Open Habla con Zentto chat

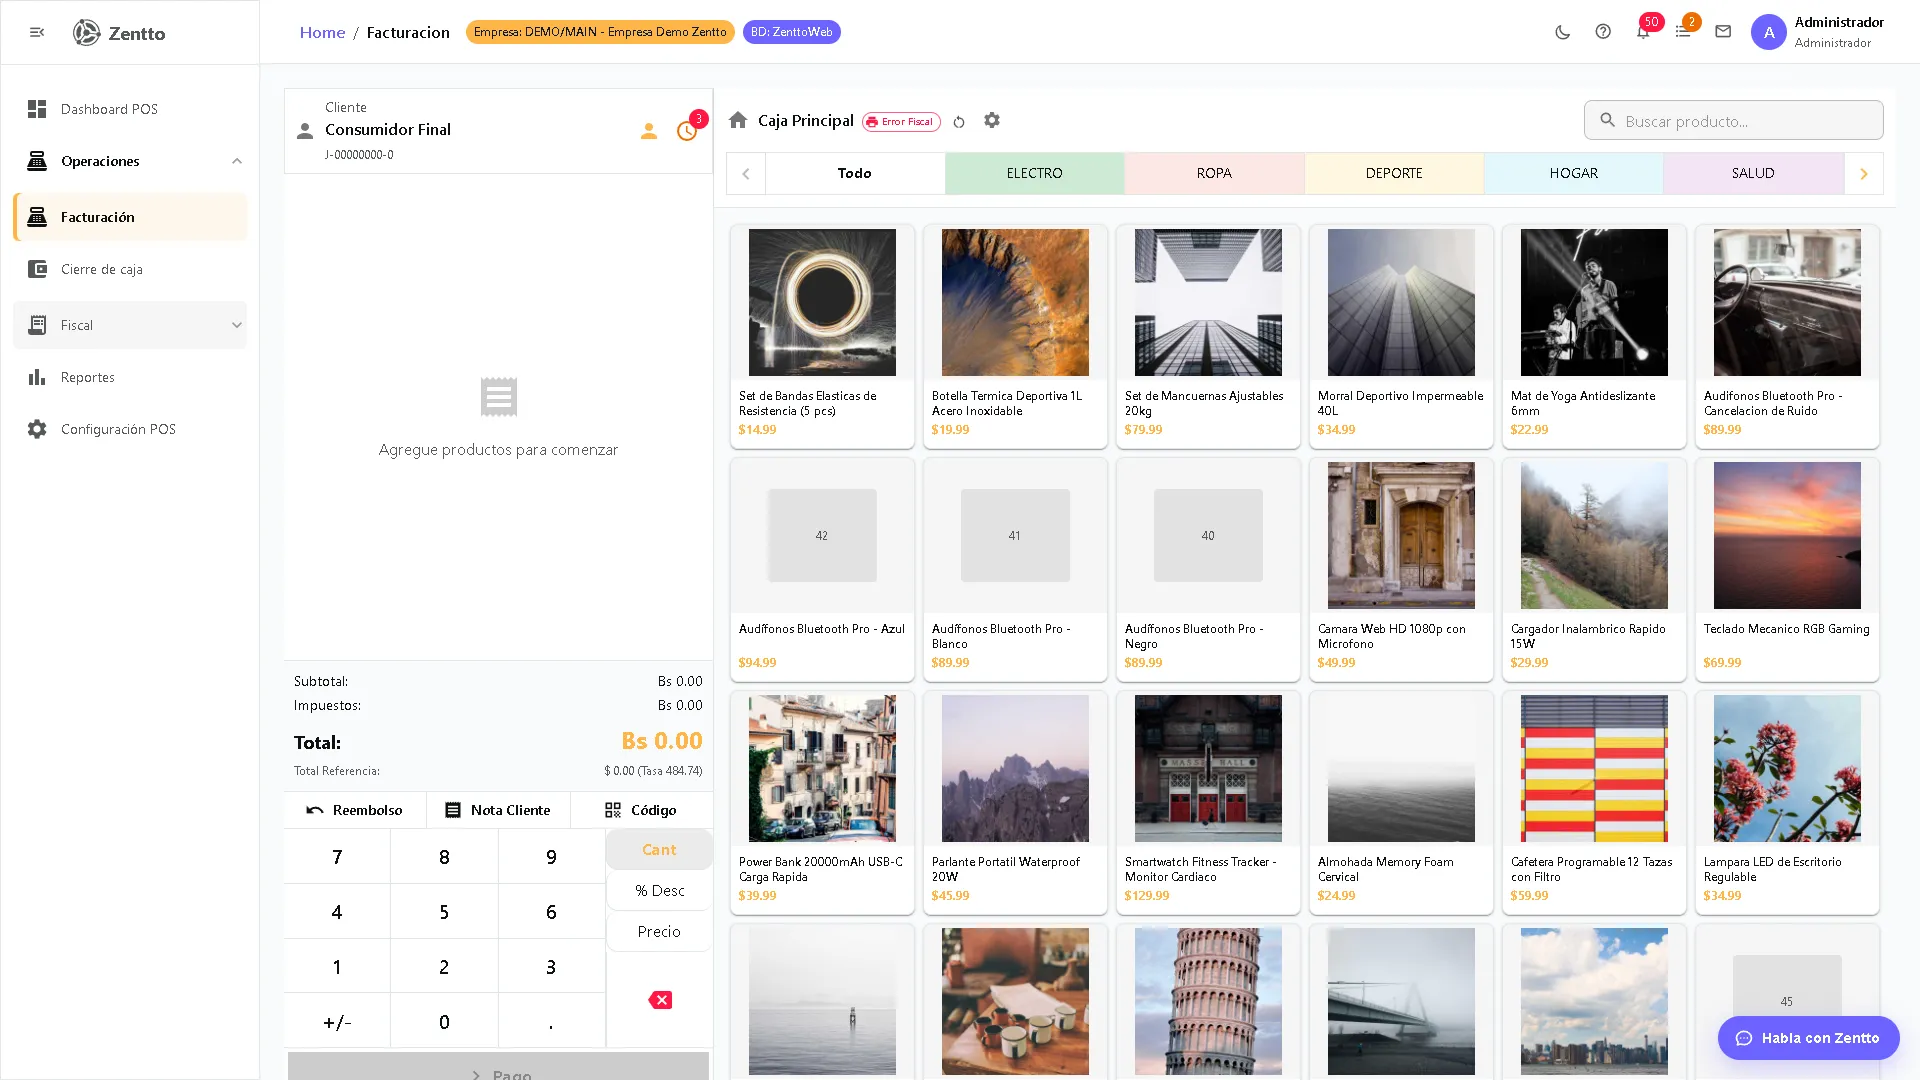(x=1808, y=1038)
